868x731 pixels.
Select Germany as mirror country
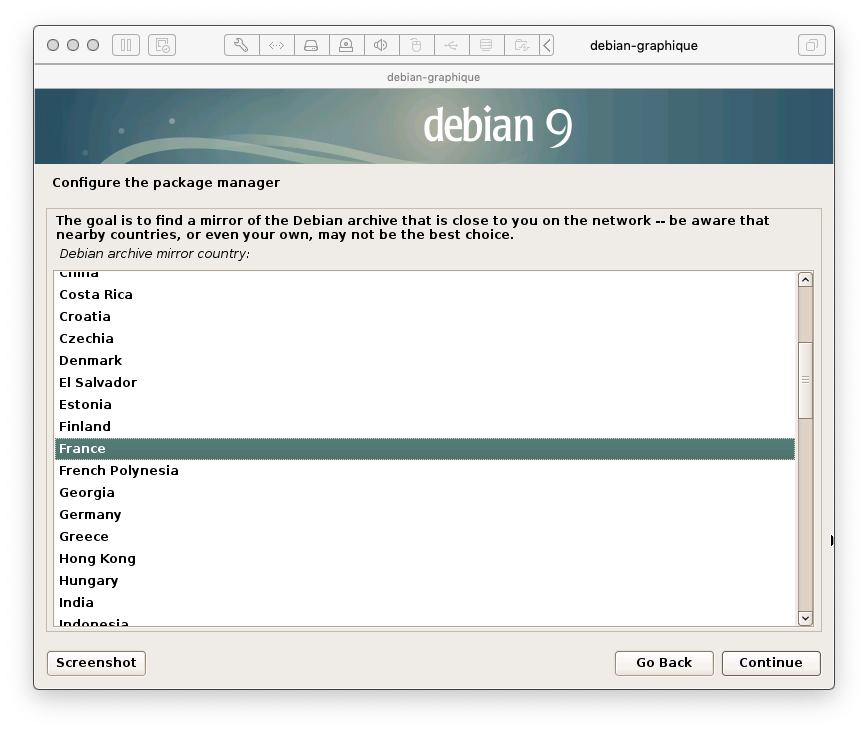425,515
